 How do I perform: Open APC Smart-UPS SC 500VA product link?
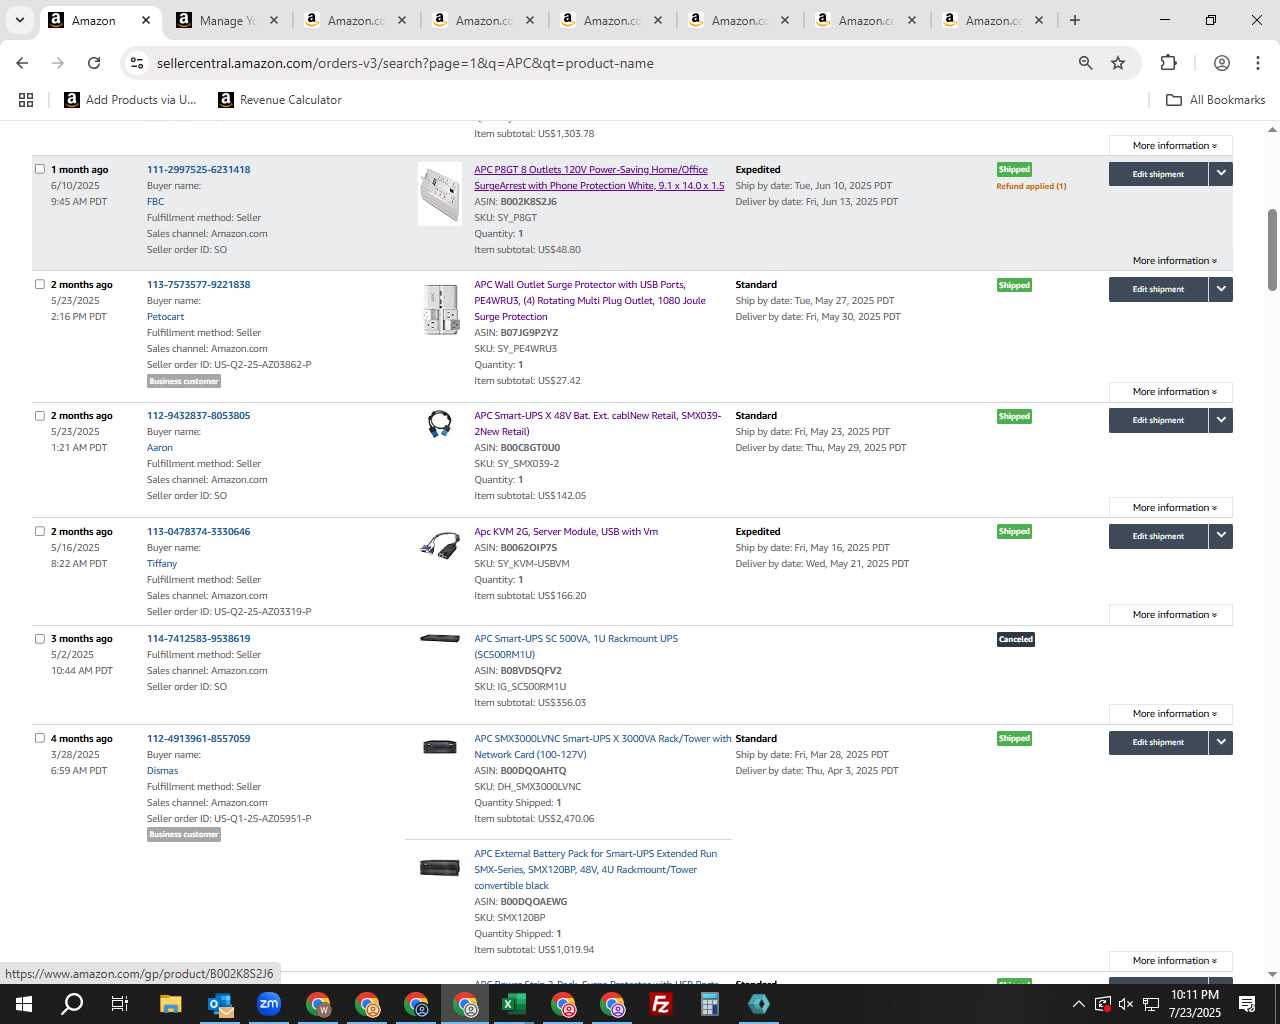(x=576, y=646)
